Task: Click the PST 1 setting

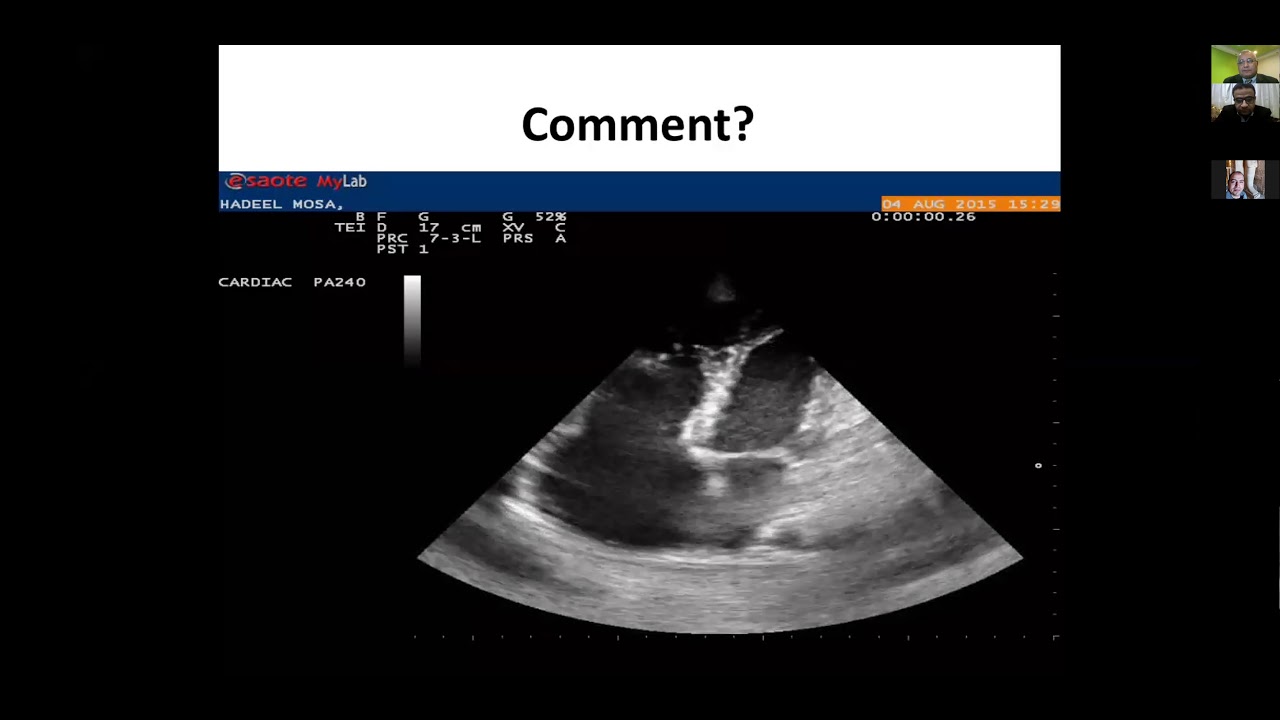Action: 402,249
